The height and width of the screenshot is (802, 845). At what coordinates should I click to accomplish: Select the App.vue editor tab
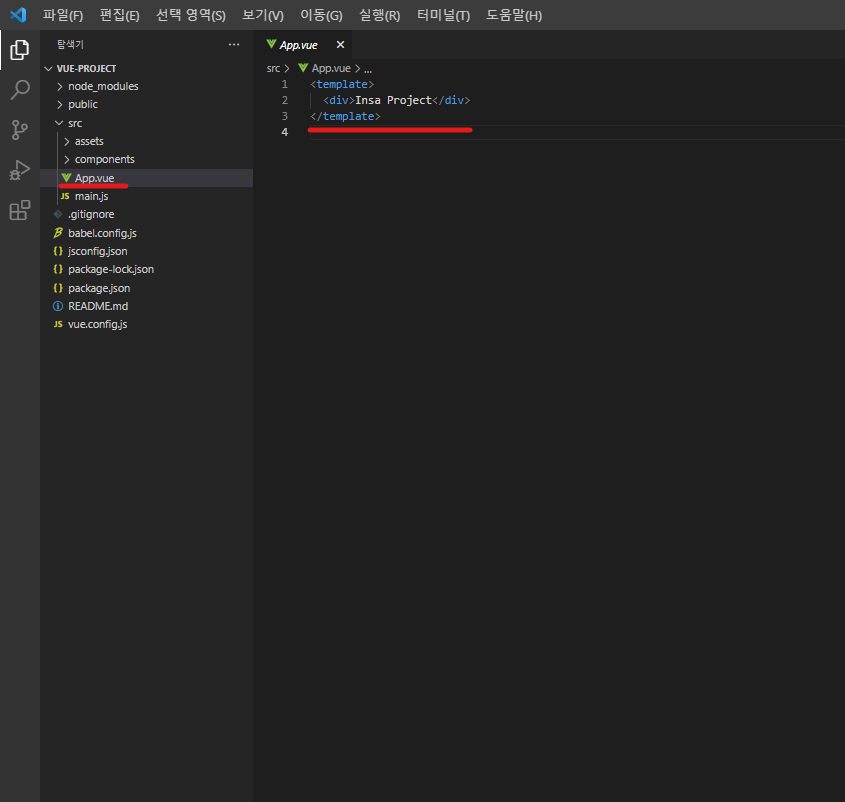(x=303, y=45)
